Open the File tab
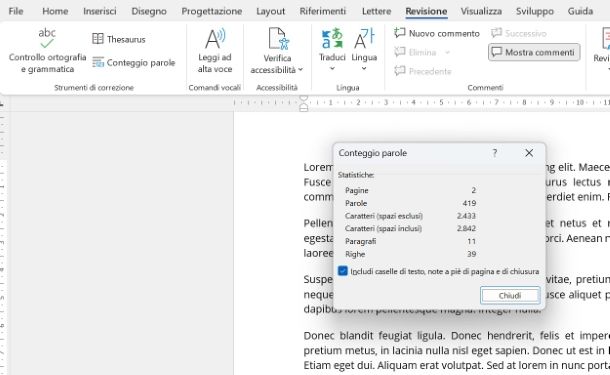 point(16,11)
